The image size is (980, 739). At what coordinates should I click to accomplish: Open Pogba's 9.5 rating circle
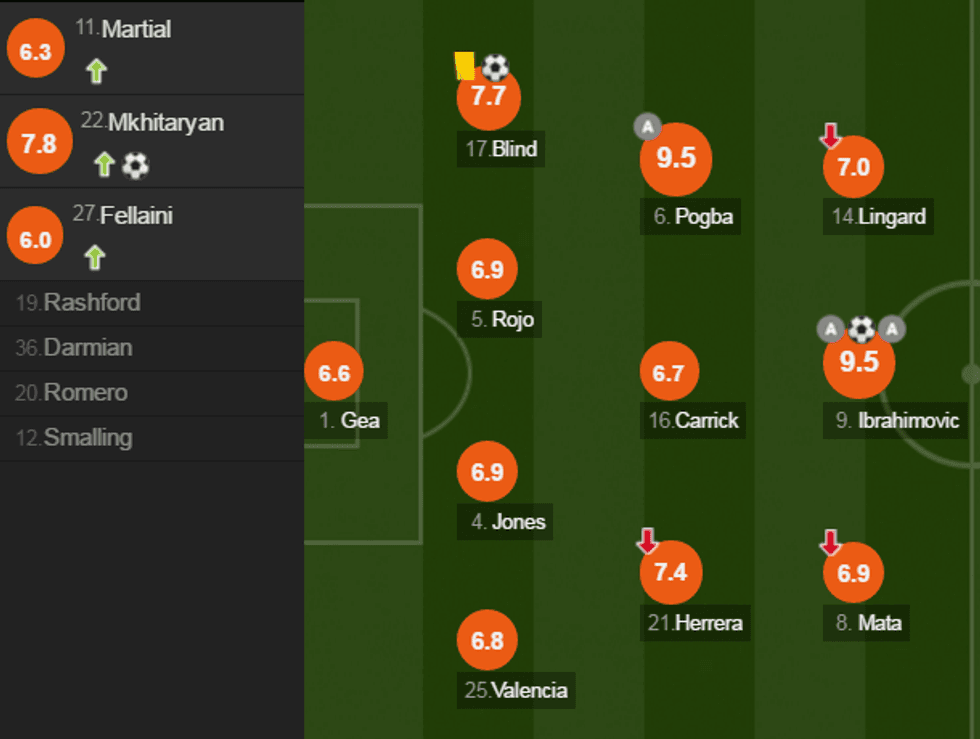click(675, 158)
